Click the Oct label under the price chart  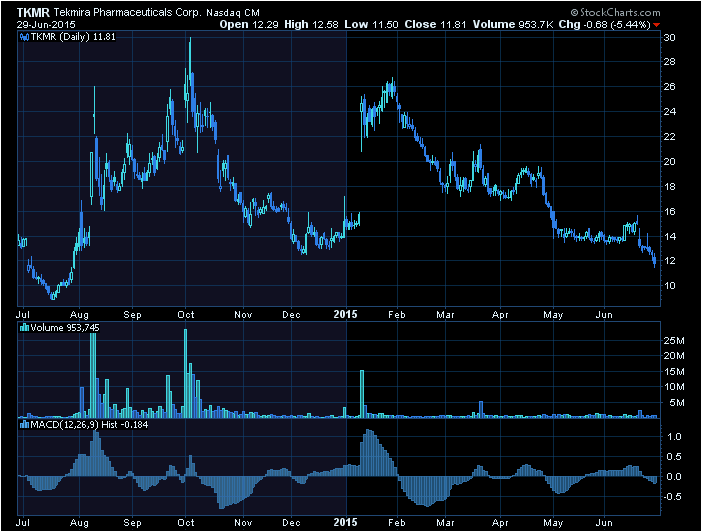[186, 315]
